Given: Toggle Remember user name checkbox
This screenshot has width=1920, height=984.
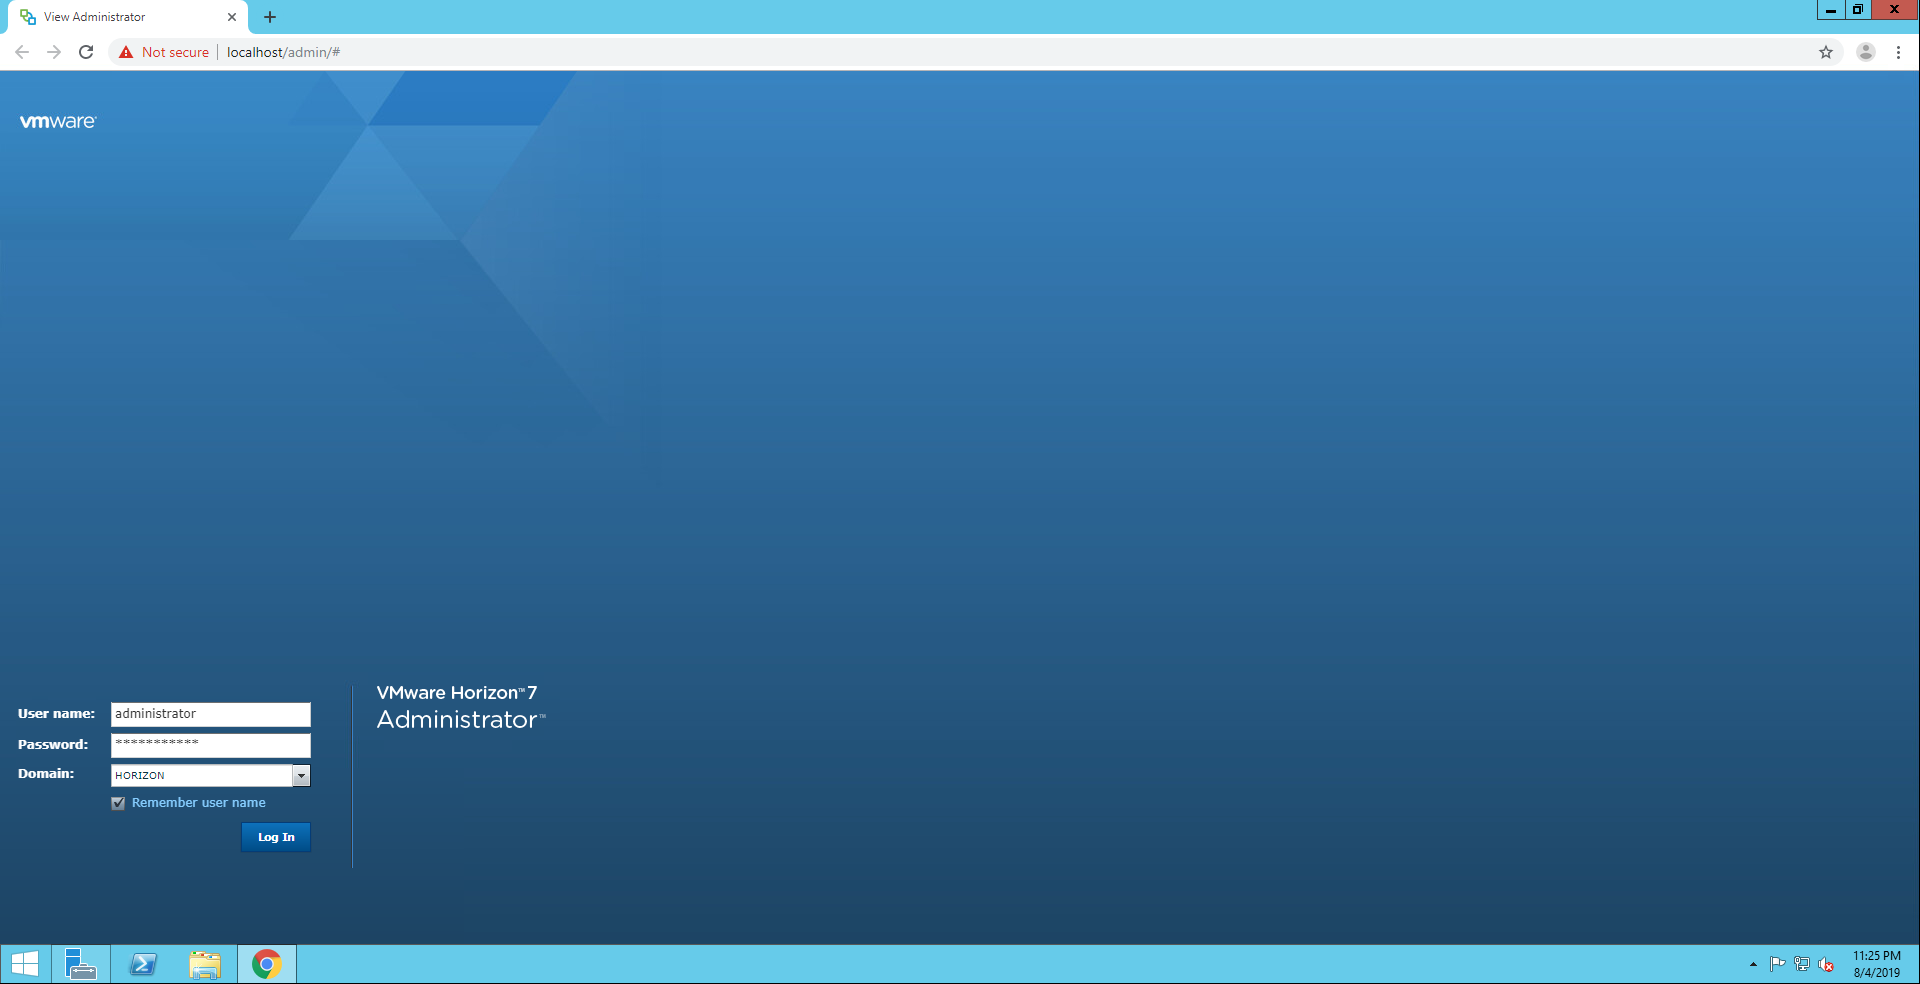Looking at the screenshot, I should pyautogui.click(x=118, y=803).
